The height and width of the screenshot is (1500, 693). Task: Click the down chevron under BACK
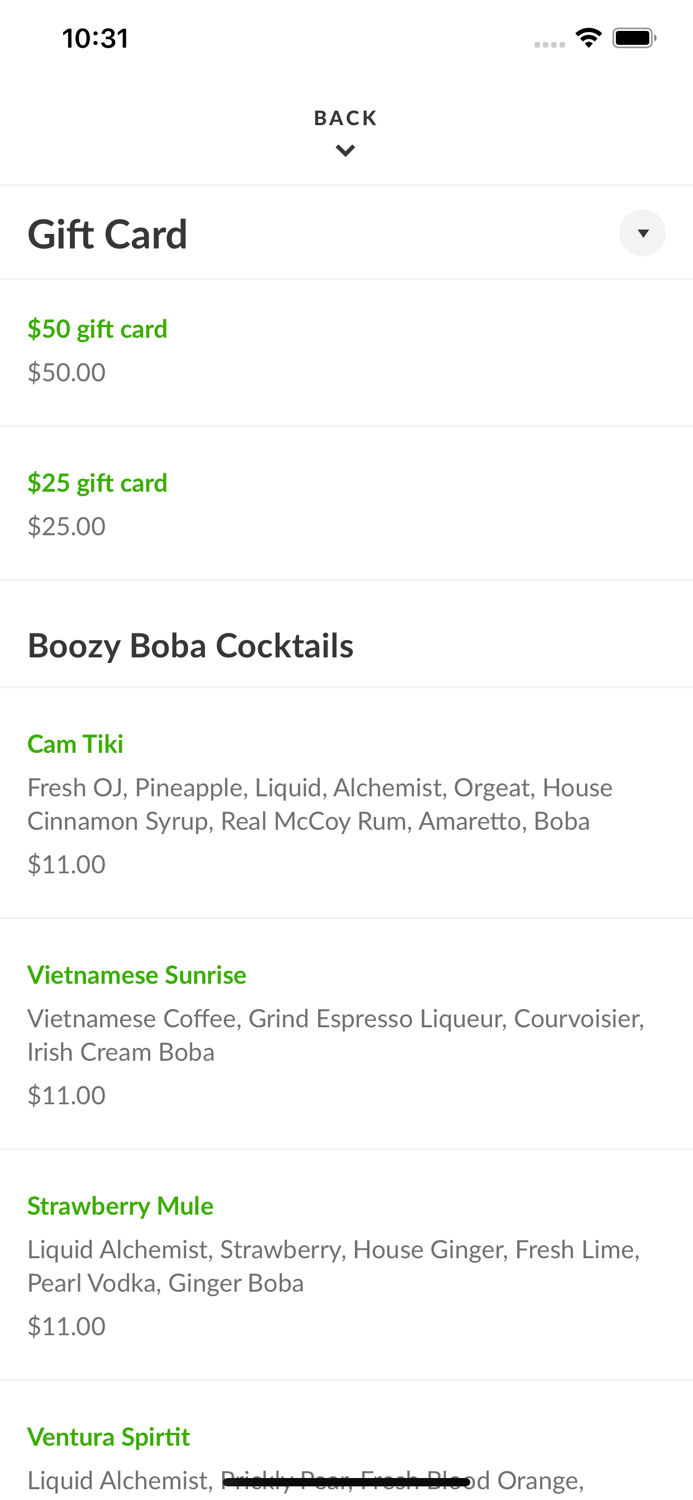345,151
